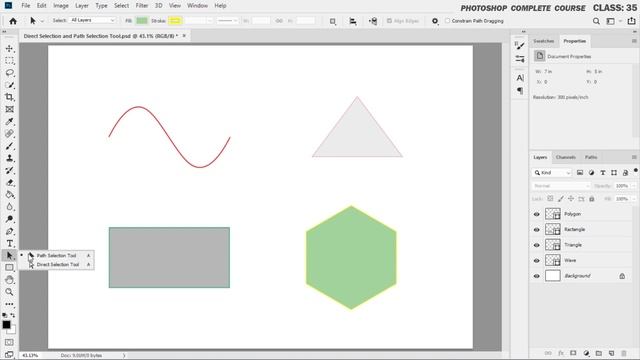This screenshot has width=640, height=360.
Task: Hide the Wave layer
Action: click(537, 261)
